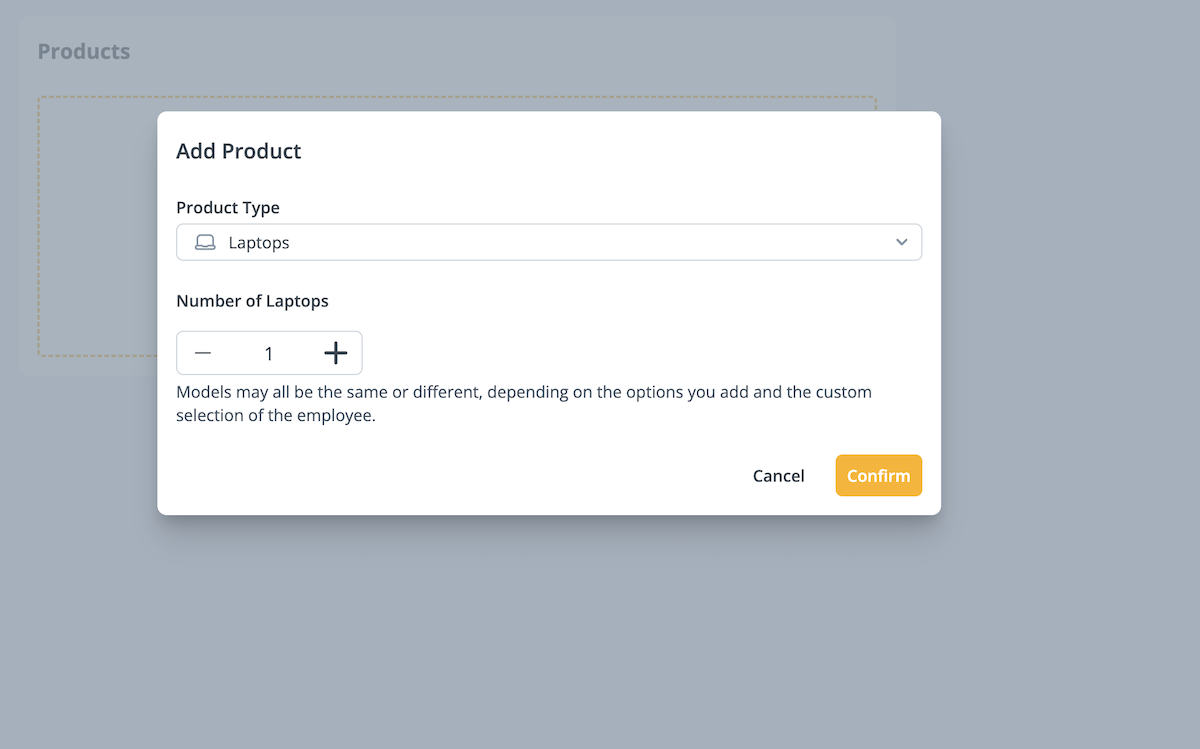
Task: Increase laptop count with the plus icon
Action: pyautogui.click(x=336, y=353)
